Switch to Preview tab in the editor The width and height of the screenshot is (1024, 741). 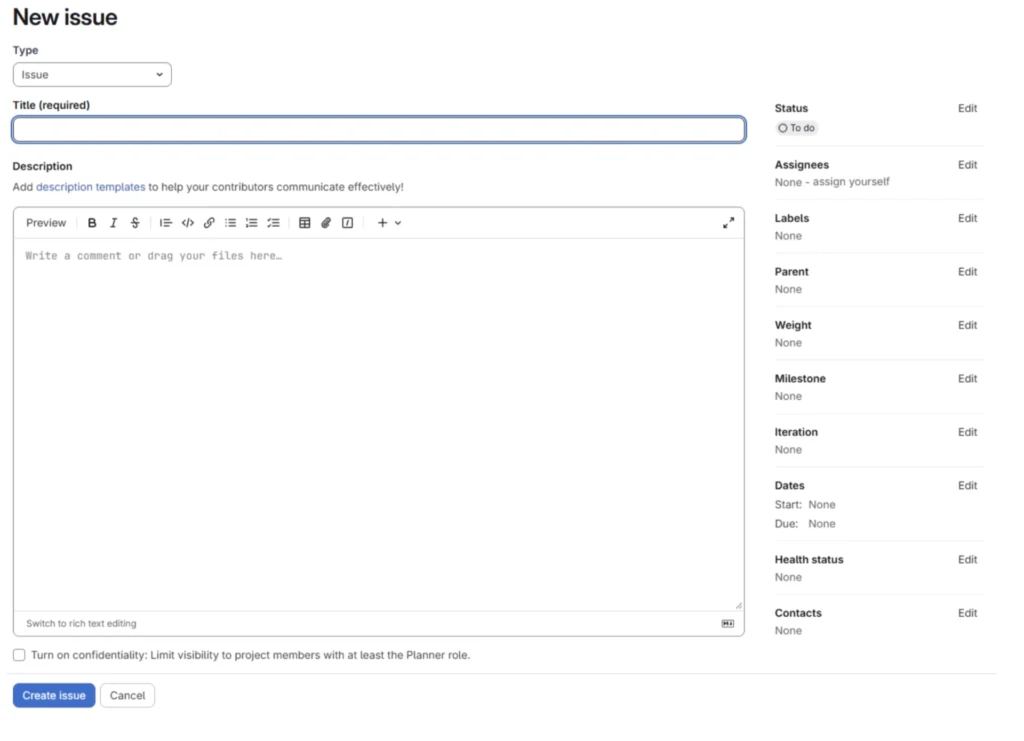(x=46, y=223)
